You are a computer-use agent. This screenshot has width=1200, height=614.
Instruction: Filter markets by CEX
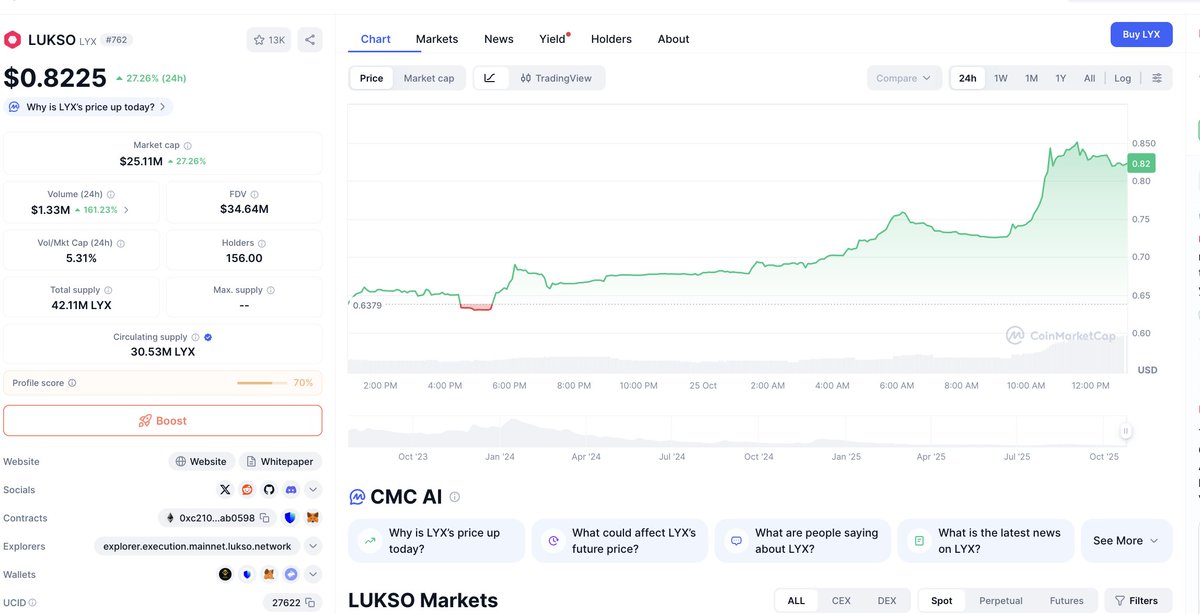pyautogui.click(x=841, y=601)
